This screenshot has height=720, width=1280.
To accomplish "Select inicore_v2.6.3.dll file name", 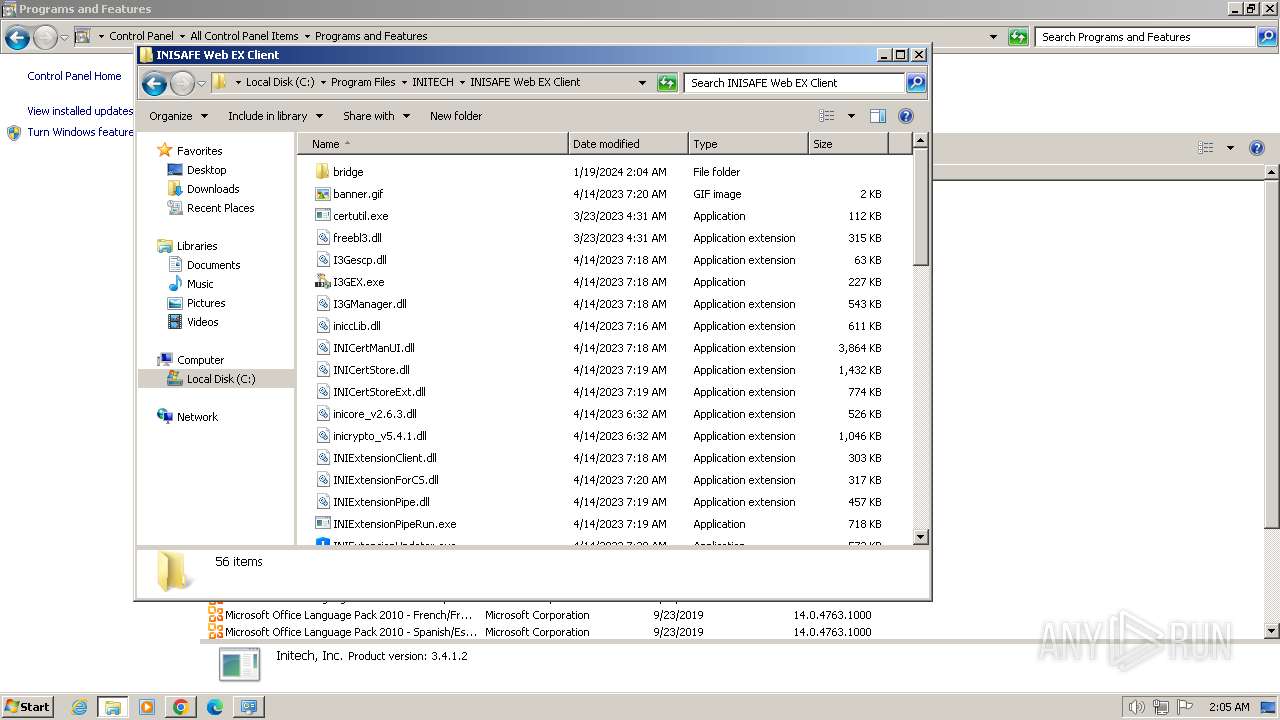I will [x=374, y=414].
